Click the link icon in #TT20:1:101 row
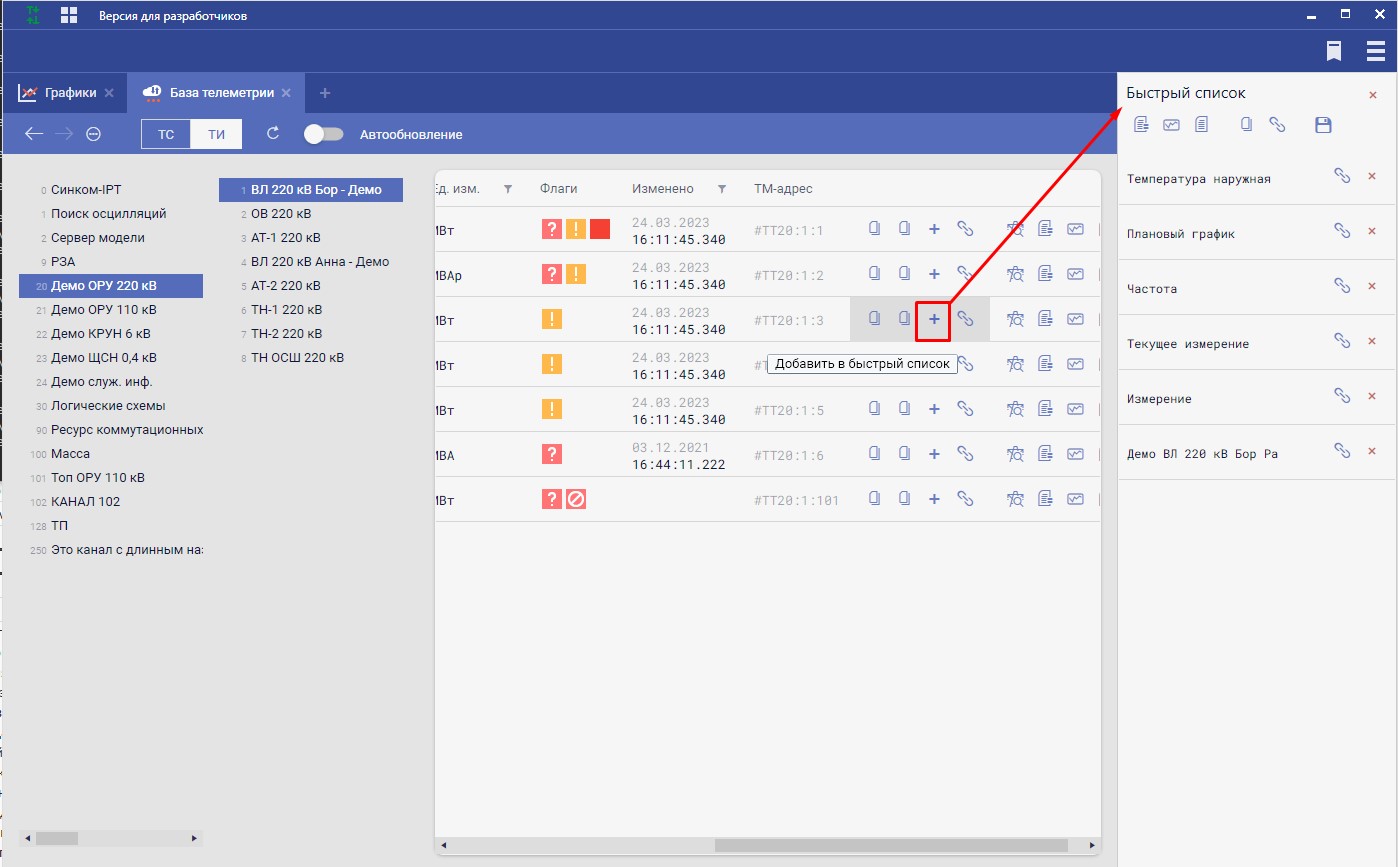The width and height of the screenshot is (1398, 867). [x=965, y=499]
